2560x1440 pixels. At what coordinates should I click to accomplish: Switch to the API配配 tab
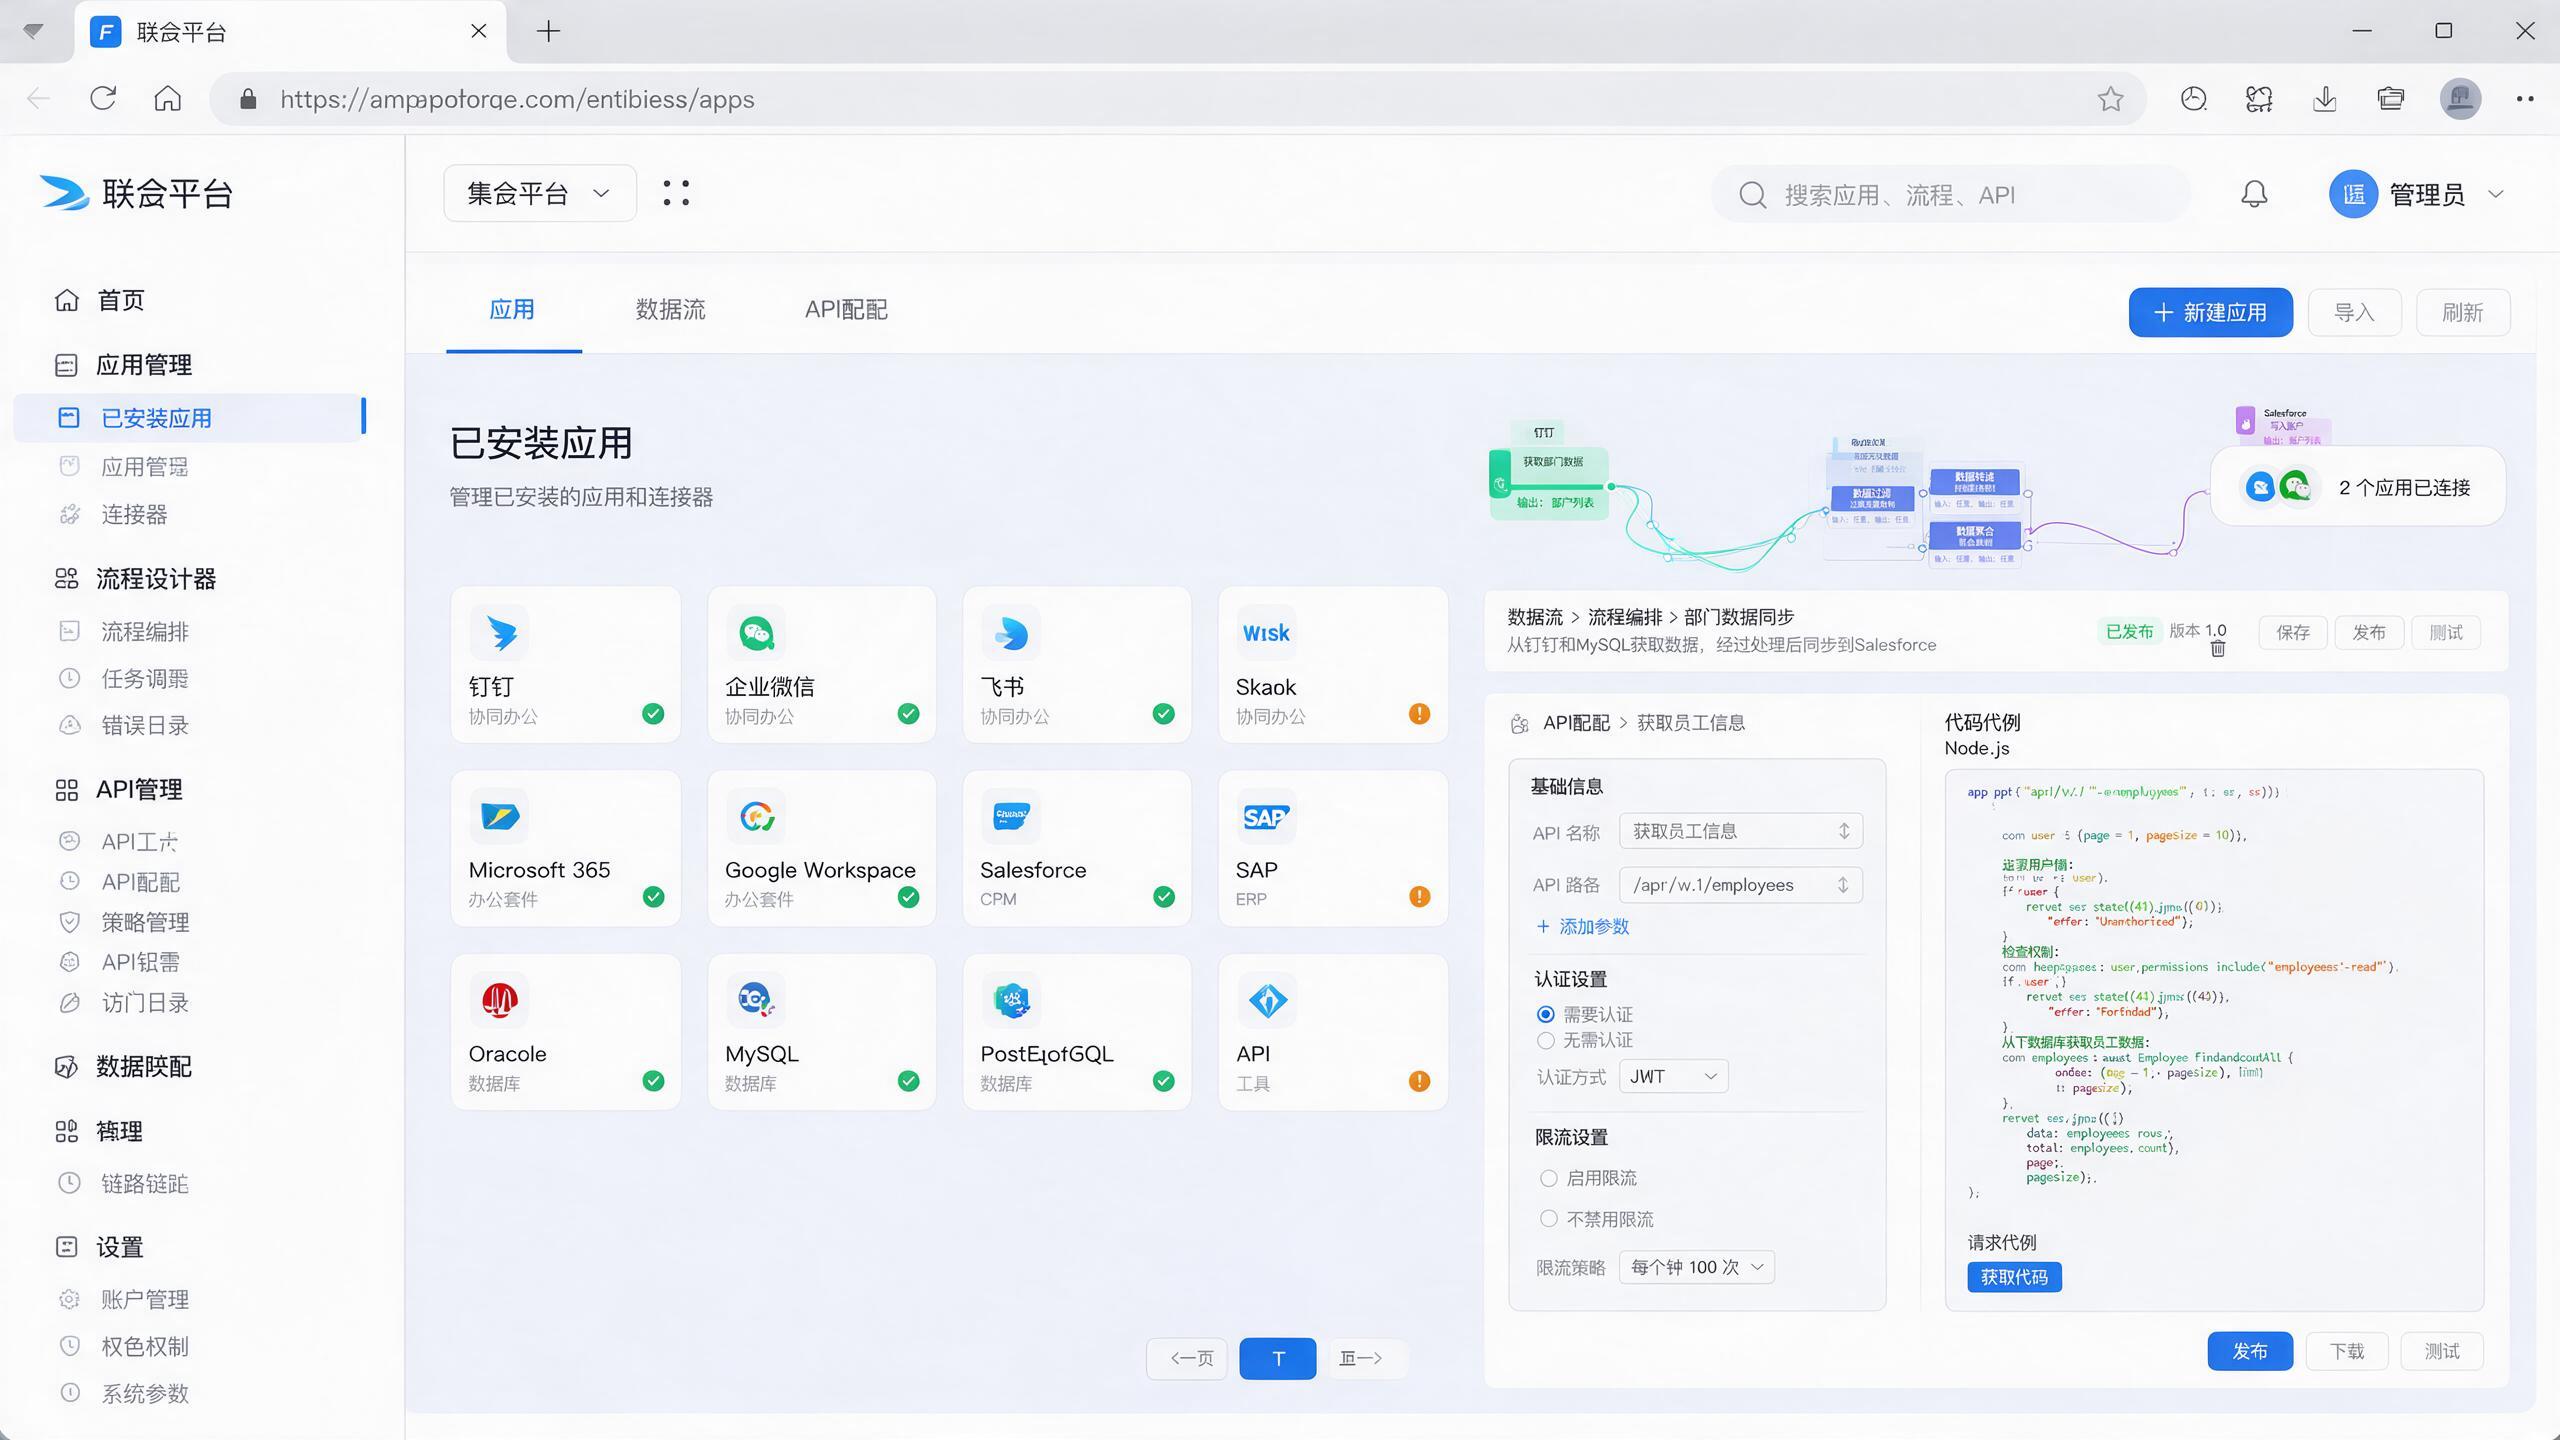(846, 310)
